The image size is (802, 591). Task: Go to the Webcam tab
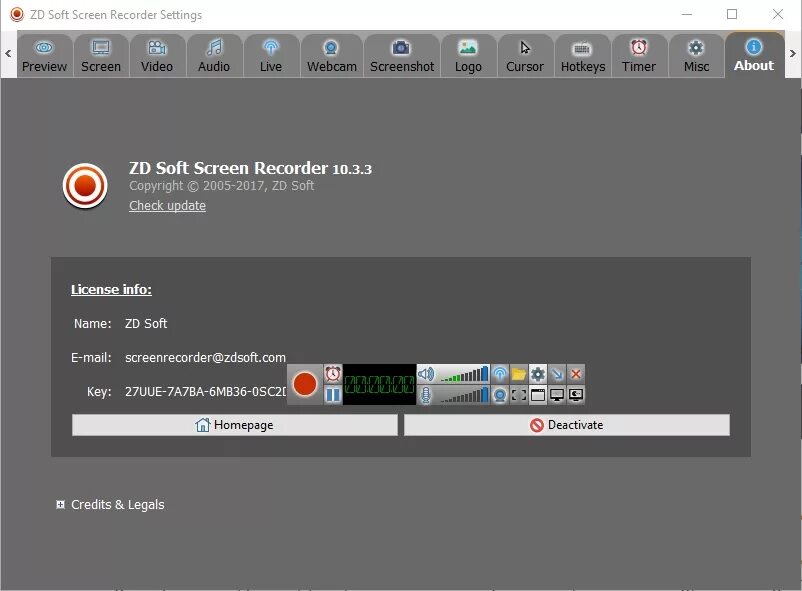pos(331,56)
